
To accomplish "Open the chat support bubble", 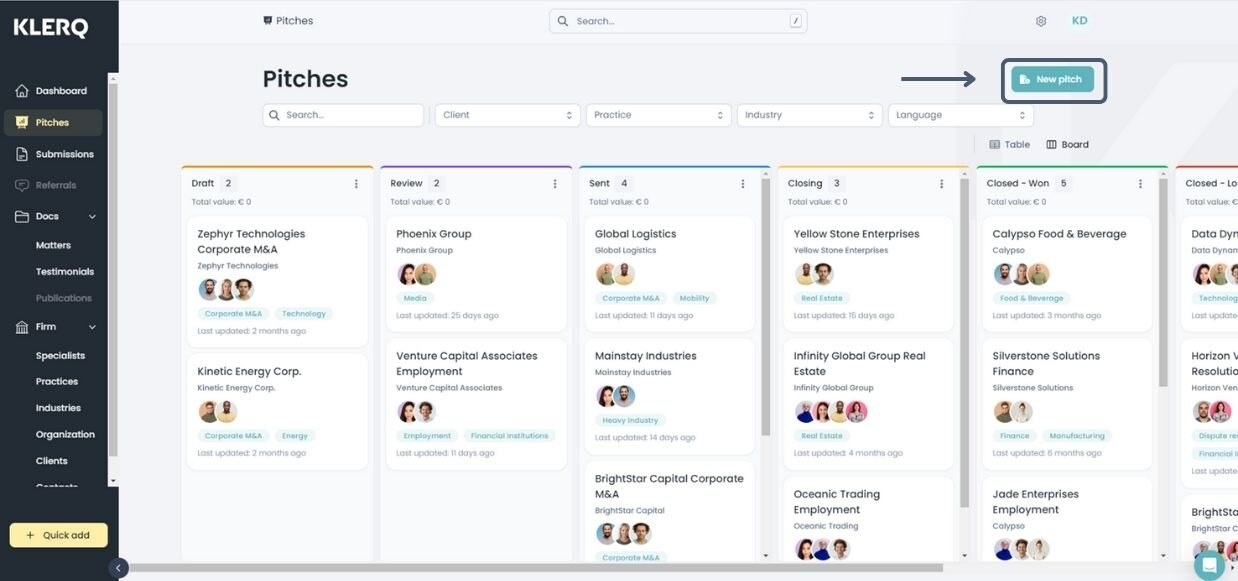I will point(1209,565).
